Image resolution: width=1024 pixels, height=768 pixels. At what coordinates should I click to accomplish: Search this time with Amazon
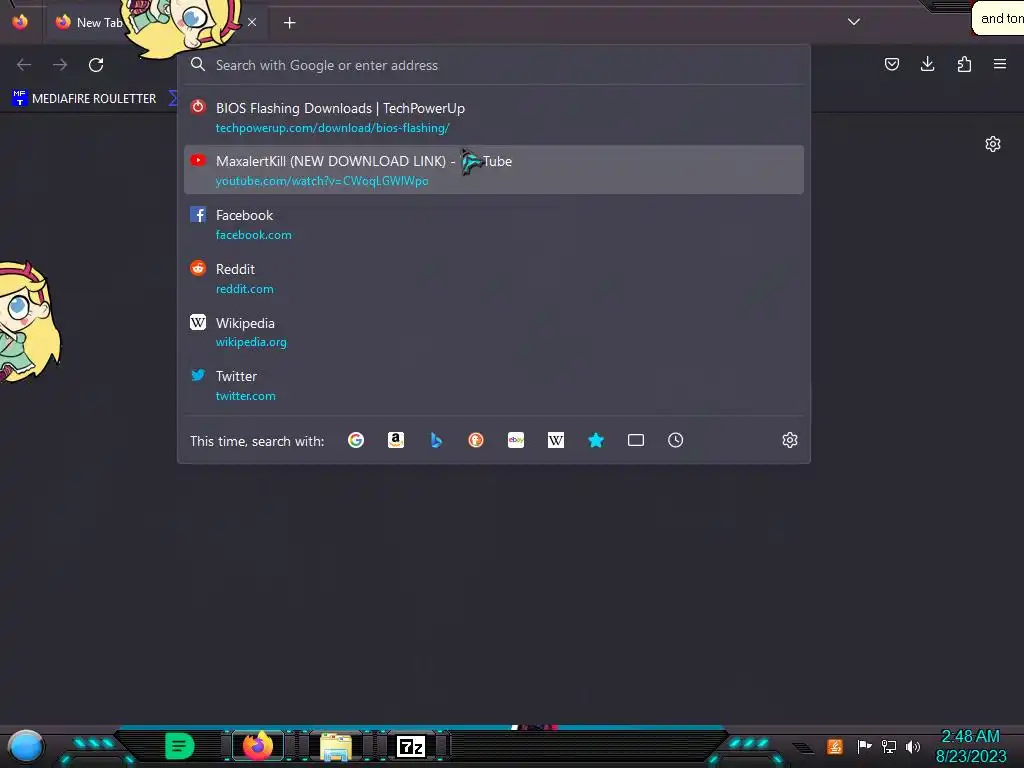pyautogui.click(x=396, y=440)
